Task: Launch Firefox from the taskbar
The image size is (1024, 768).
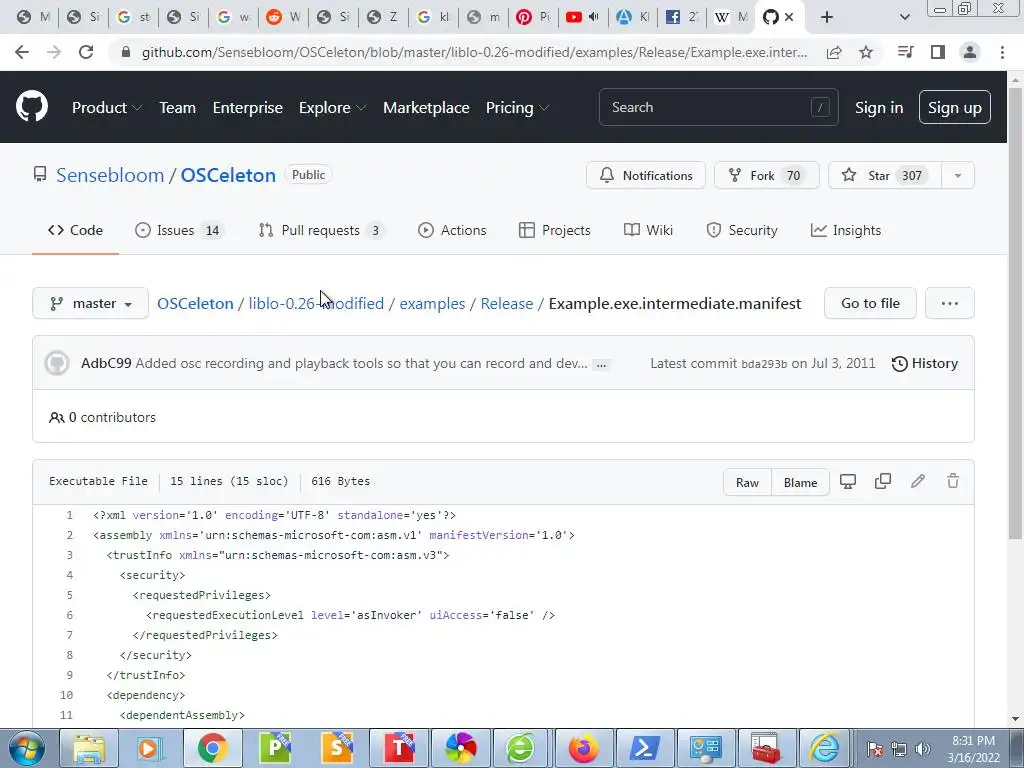Action: coord(583,748)
